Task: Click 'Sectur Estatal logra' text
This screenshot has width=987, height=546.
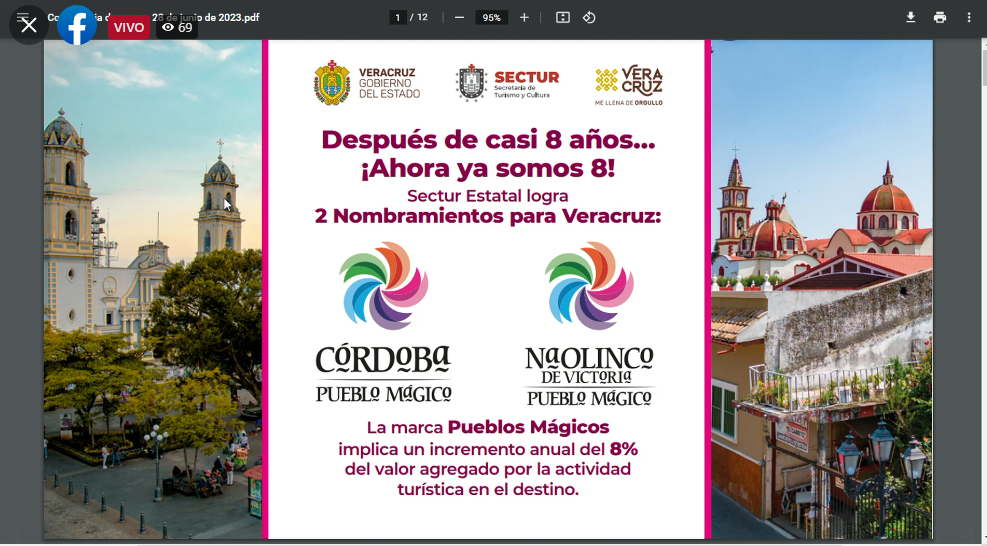Action: [x=488, y=196]
